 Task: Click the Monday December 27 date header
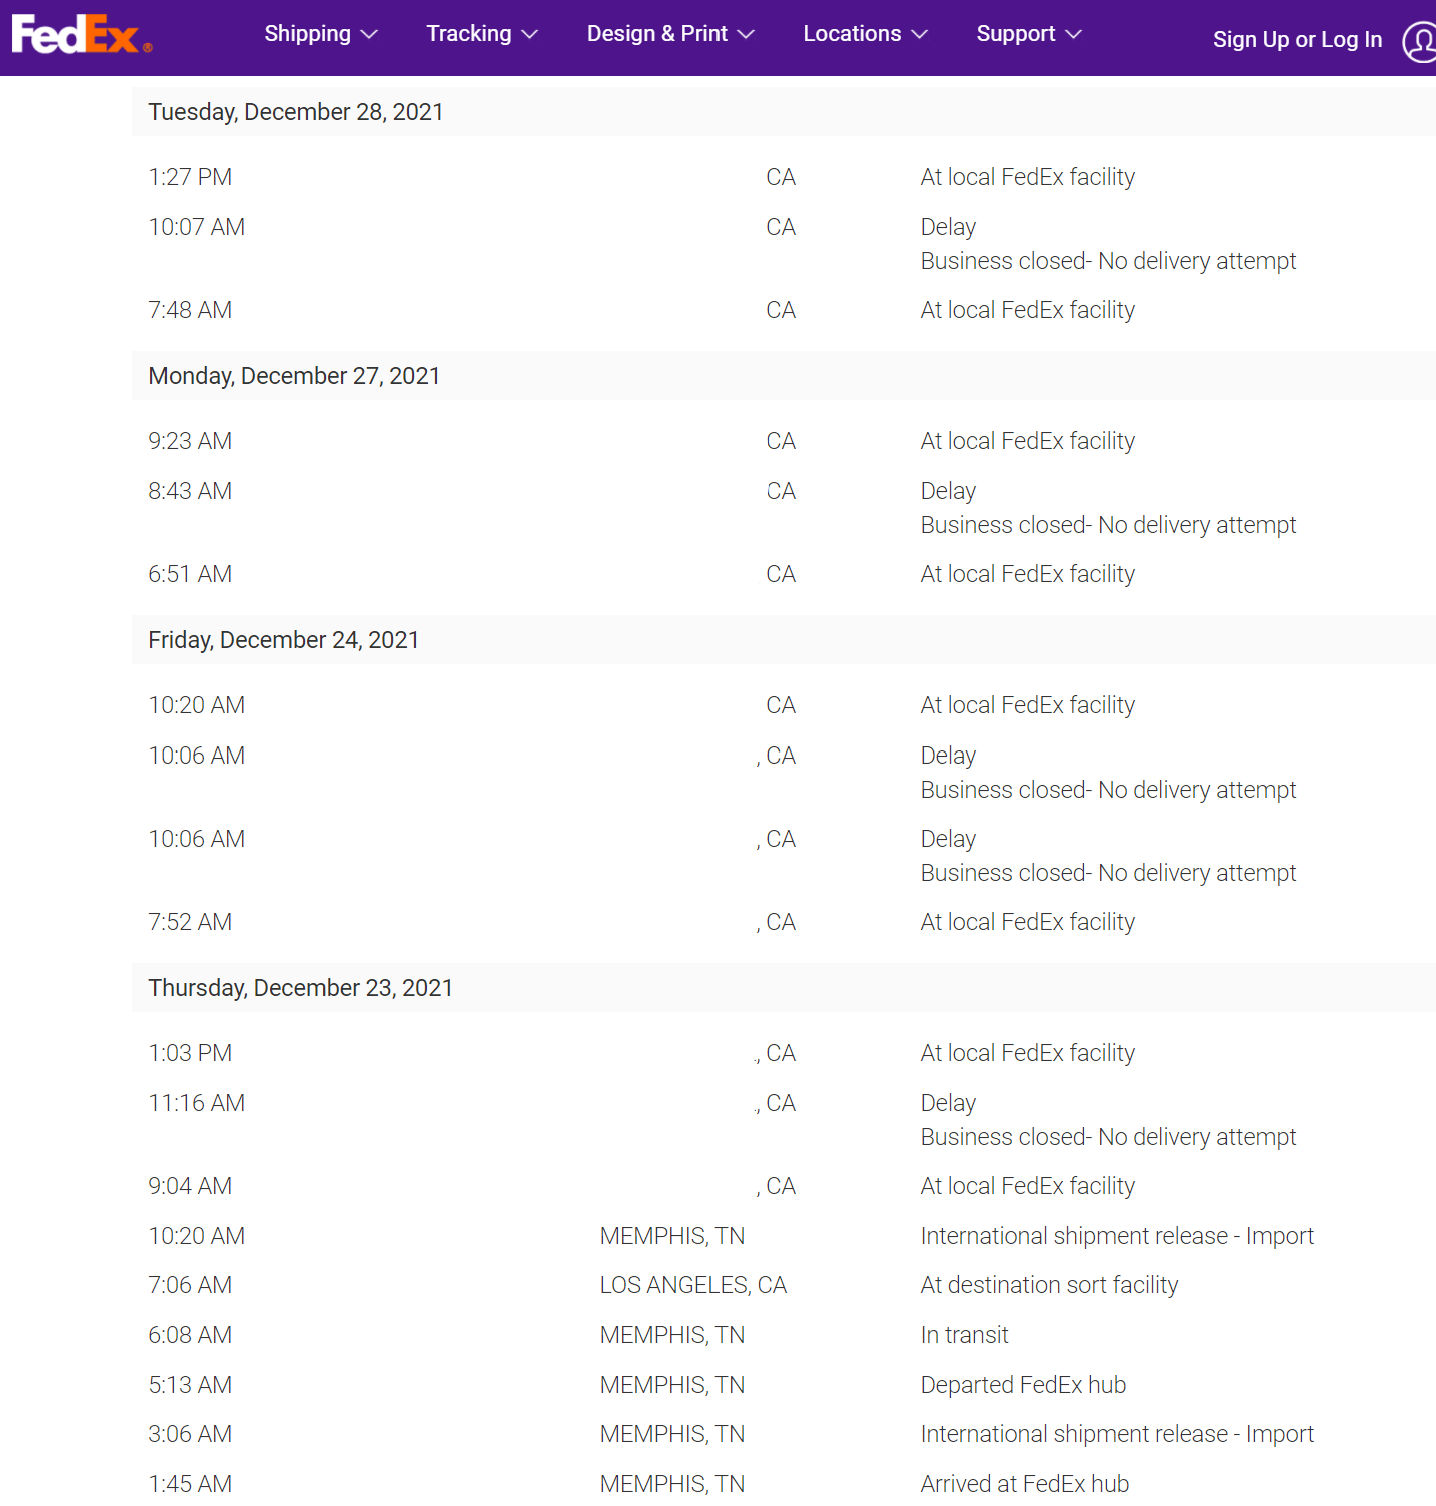point(294,375)
